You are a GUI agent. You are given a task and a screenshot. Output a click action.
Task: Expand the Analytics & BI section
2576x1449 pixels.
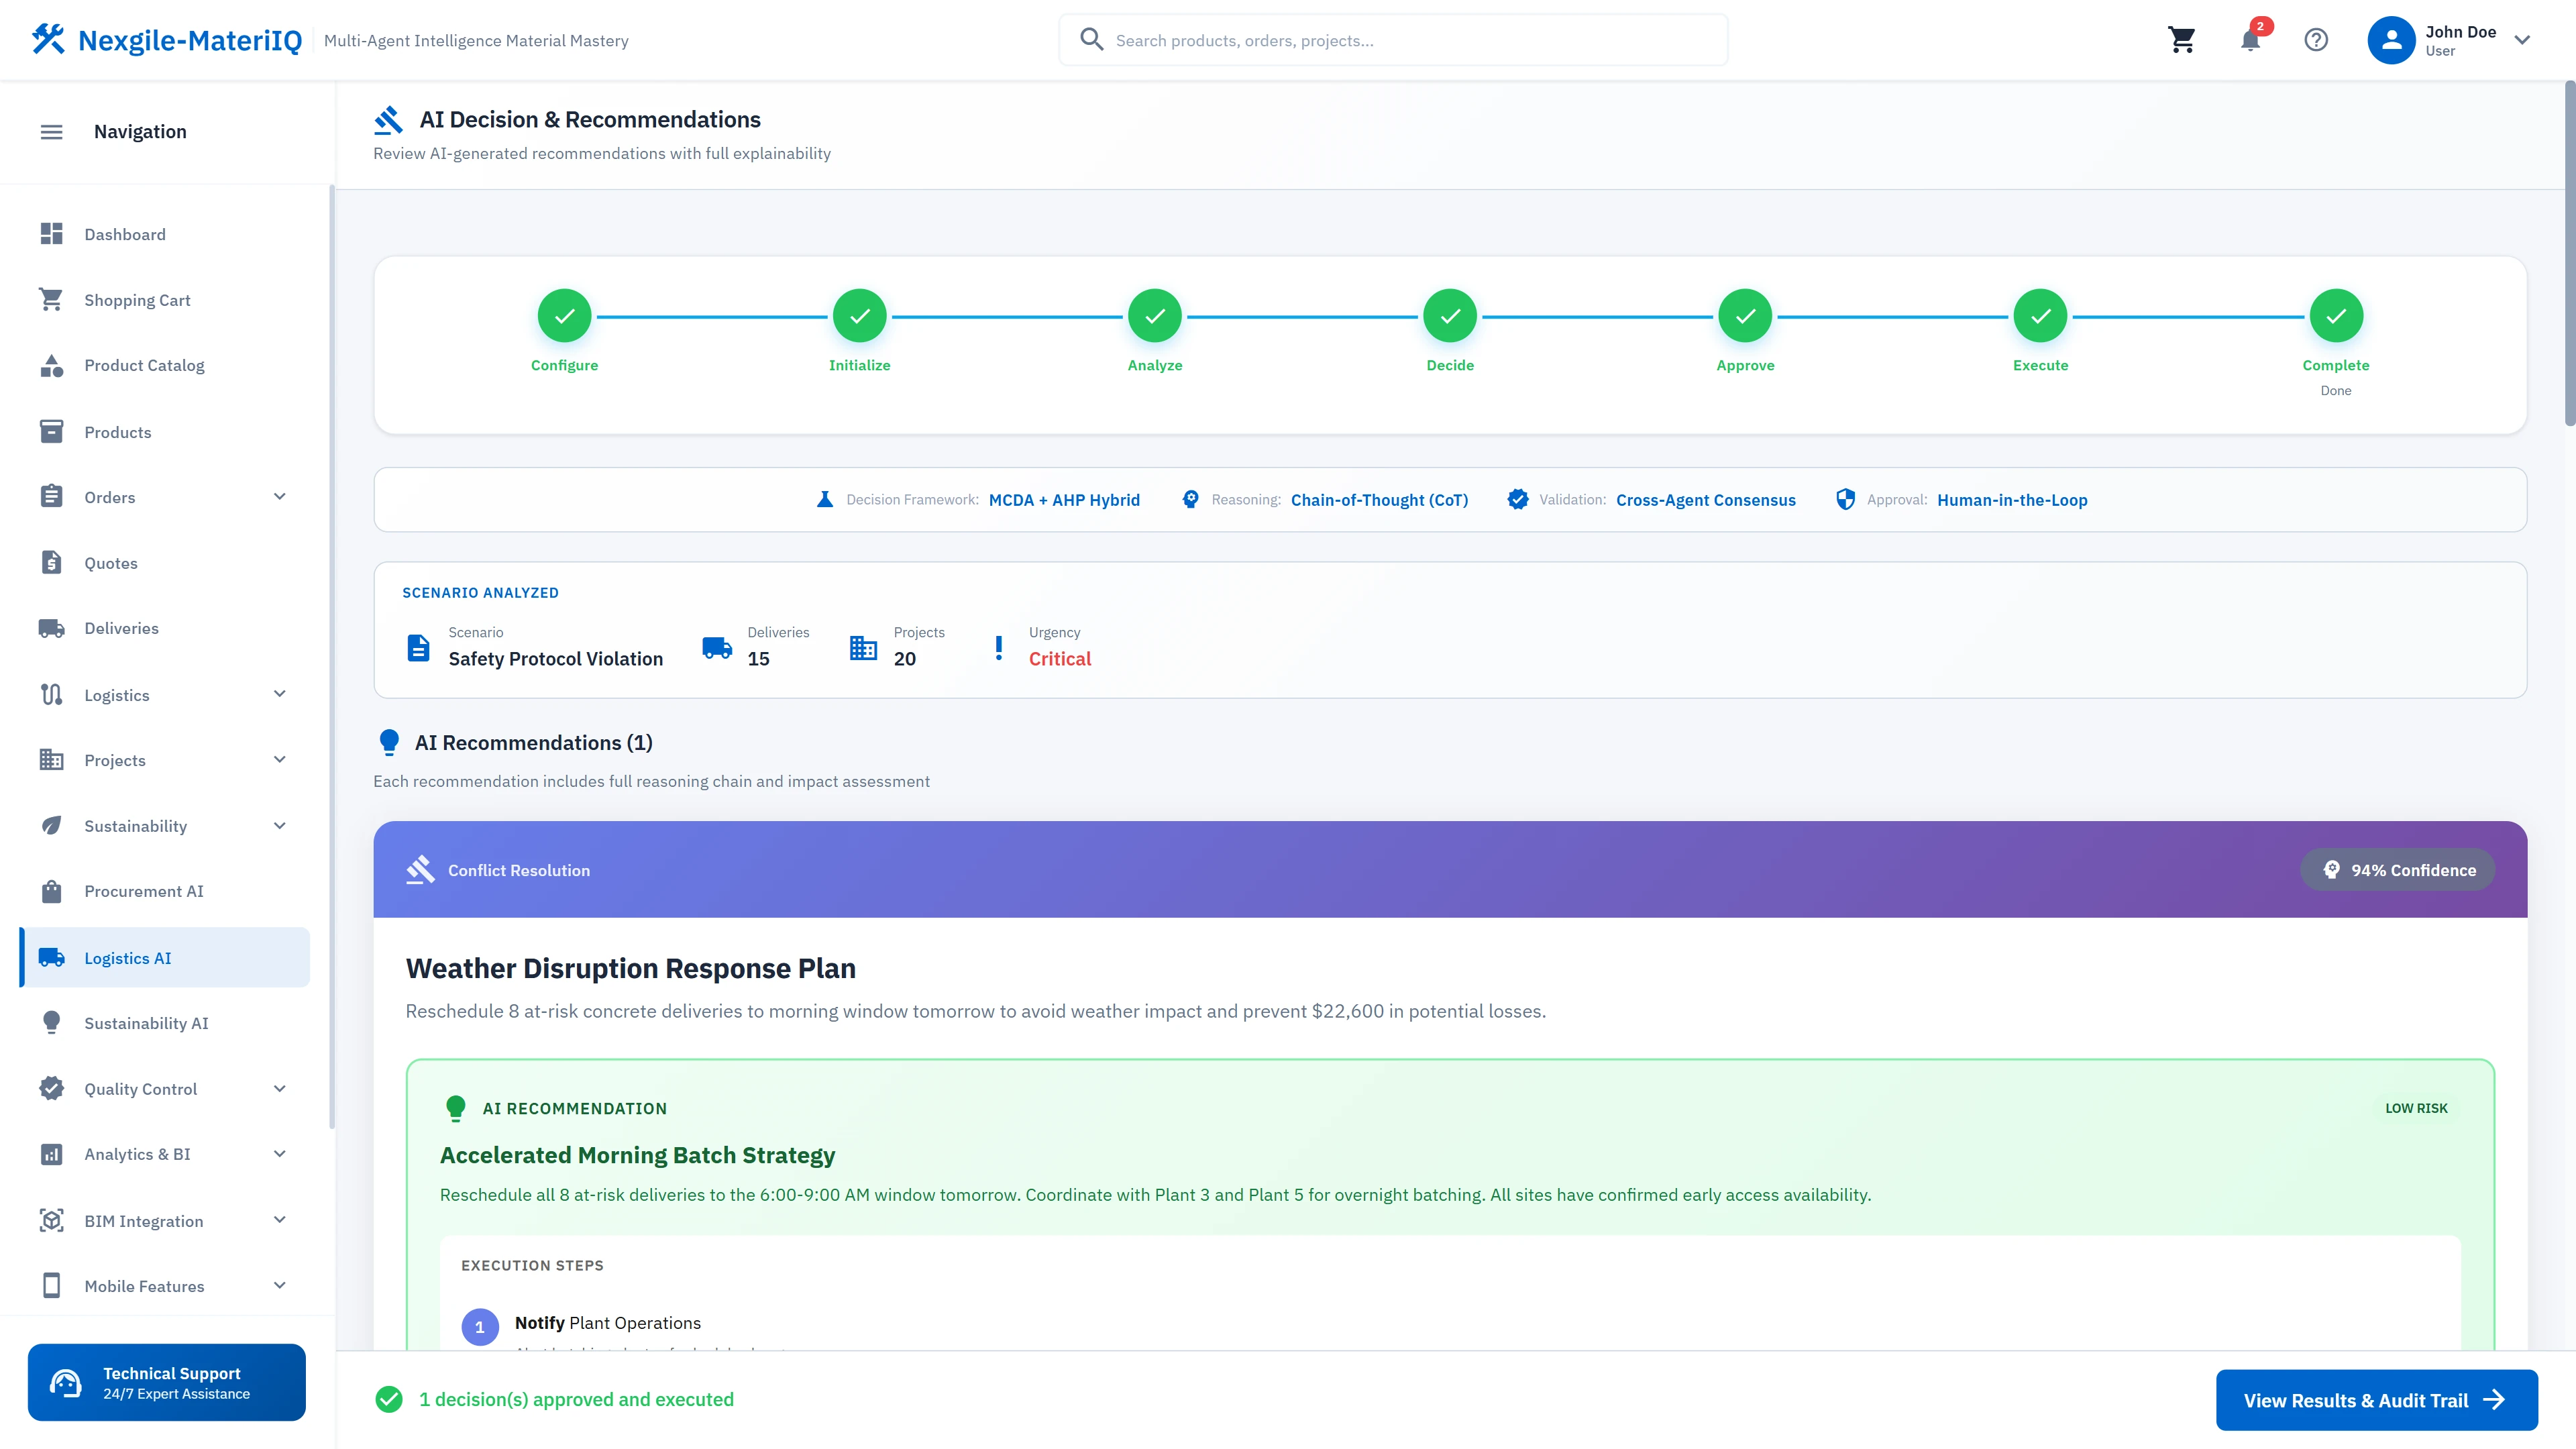click(280, 1154)
